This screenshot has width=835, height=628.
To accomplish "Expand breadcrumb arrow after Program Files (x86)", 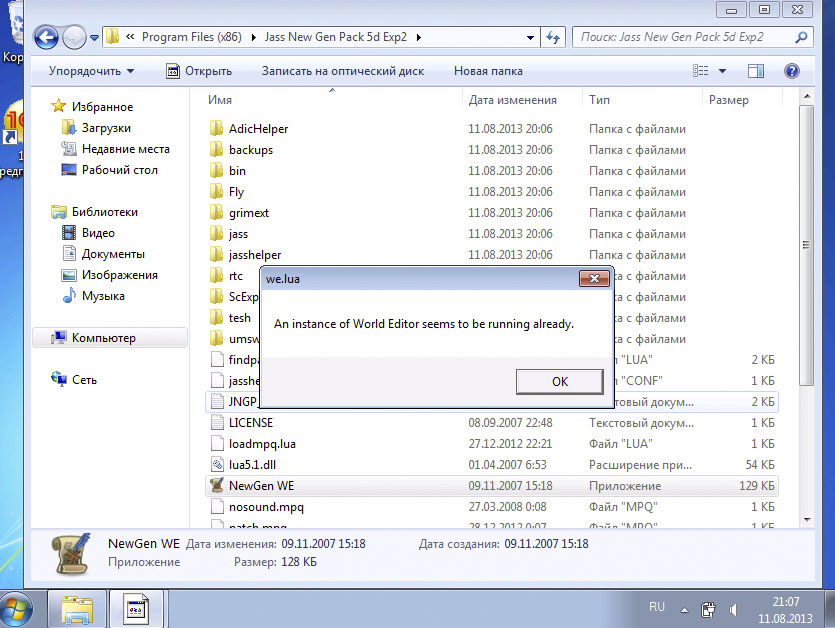I will [253, 37].
